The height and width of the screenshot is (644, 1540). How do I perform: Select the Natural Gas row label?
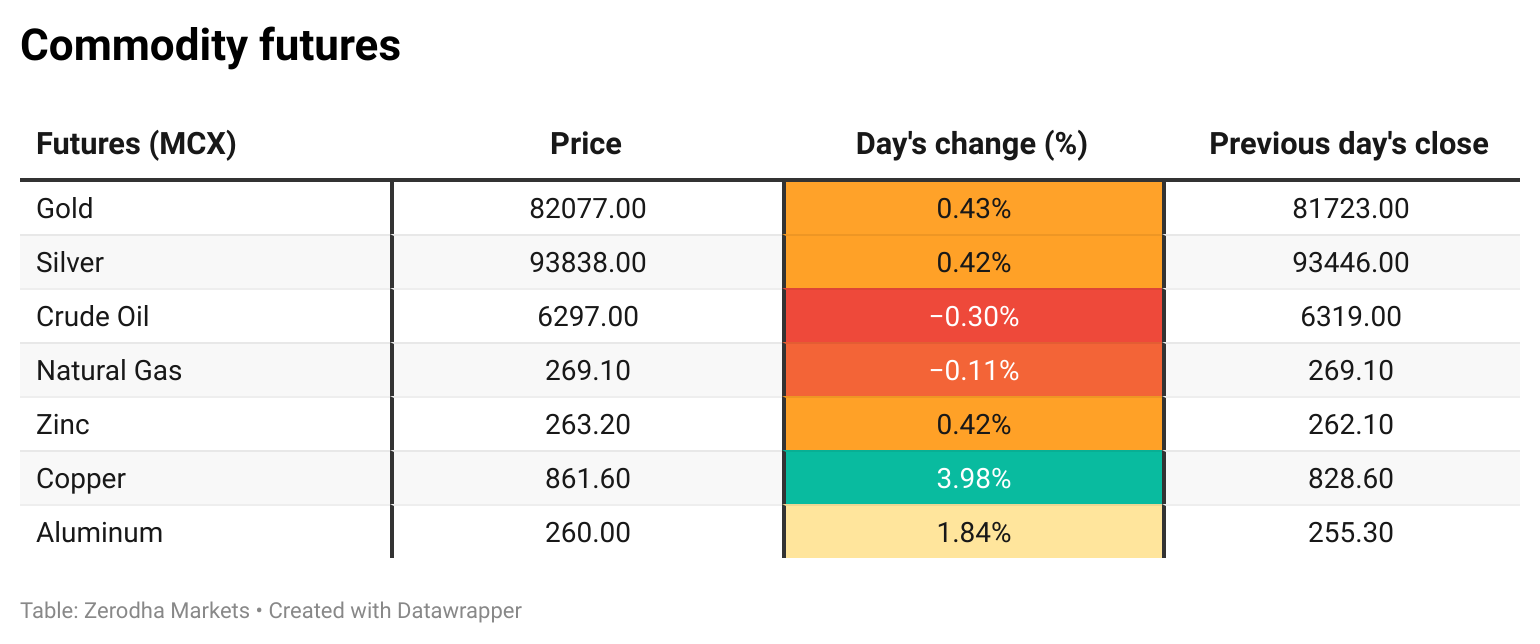(109, 370)
